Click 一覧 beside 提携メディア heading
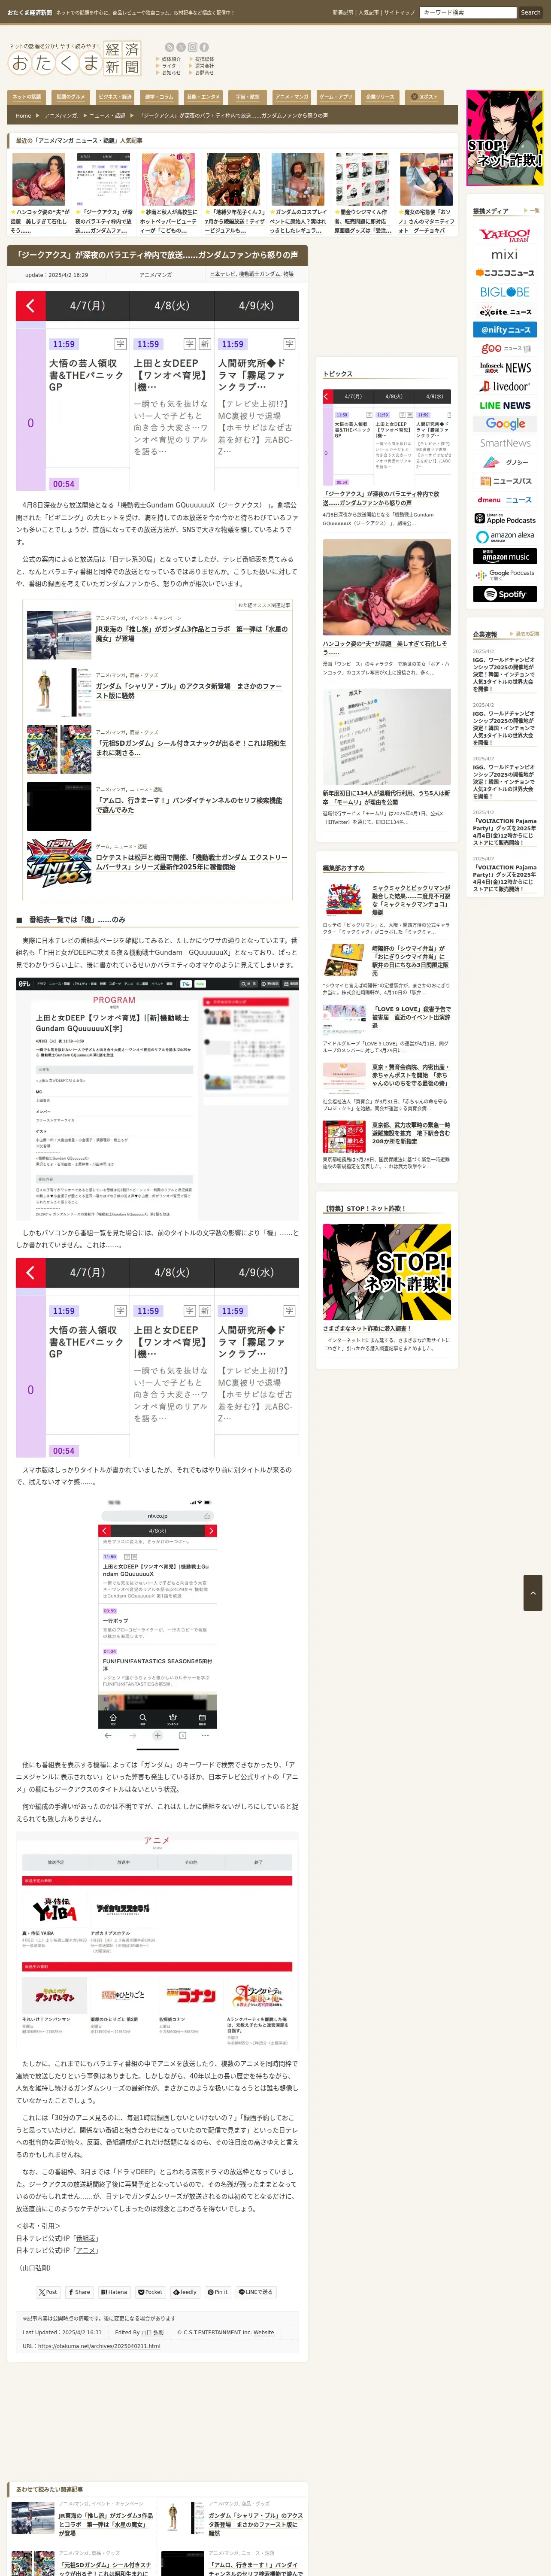This screenshot has height=2576, width=551. point(535,211)
